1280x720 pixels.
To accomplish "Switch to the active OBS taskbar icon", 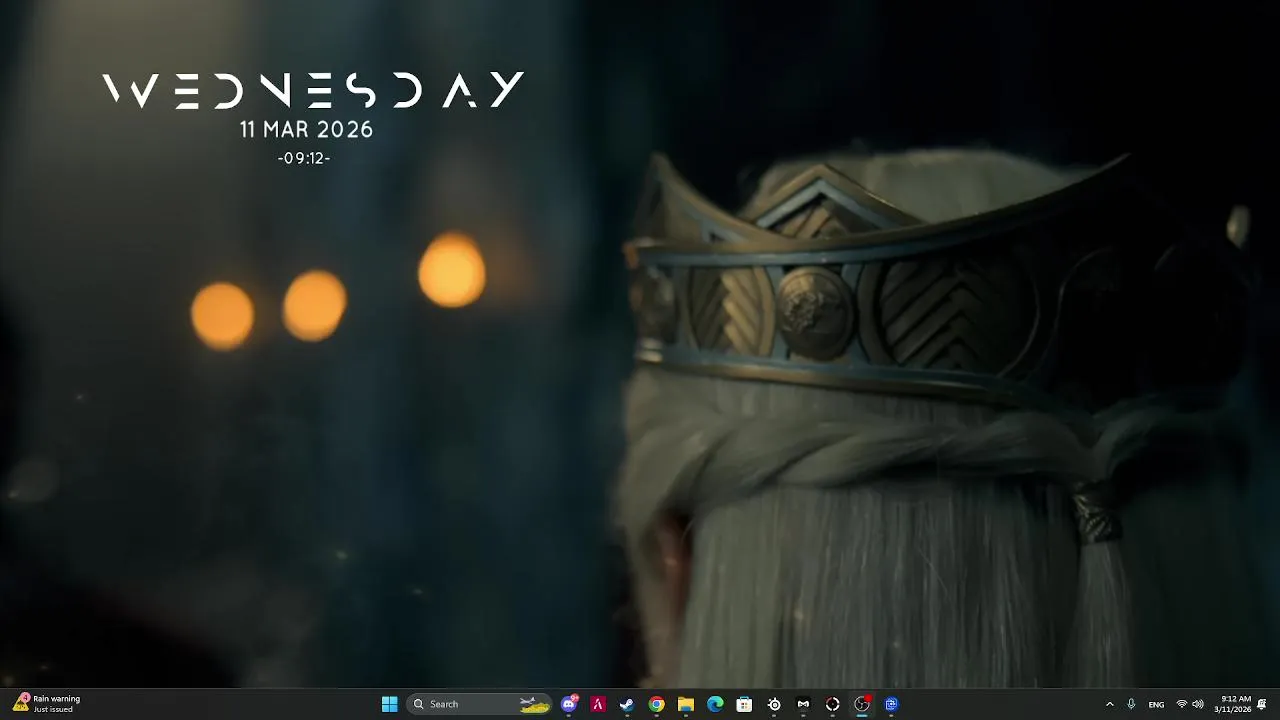I will pos(862,704).
